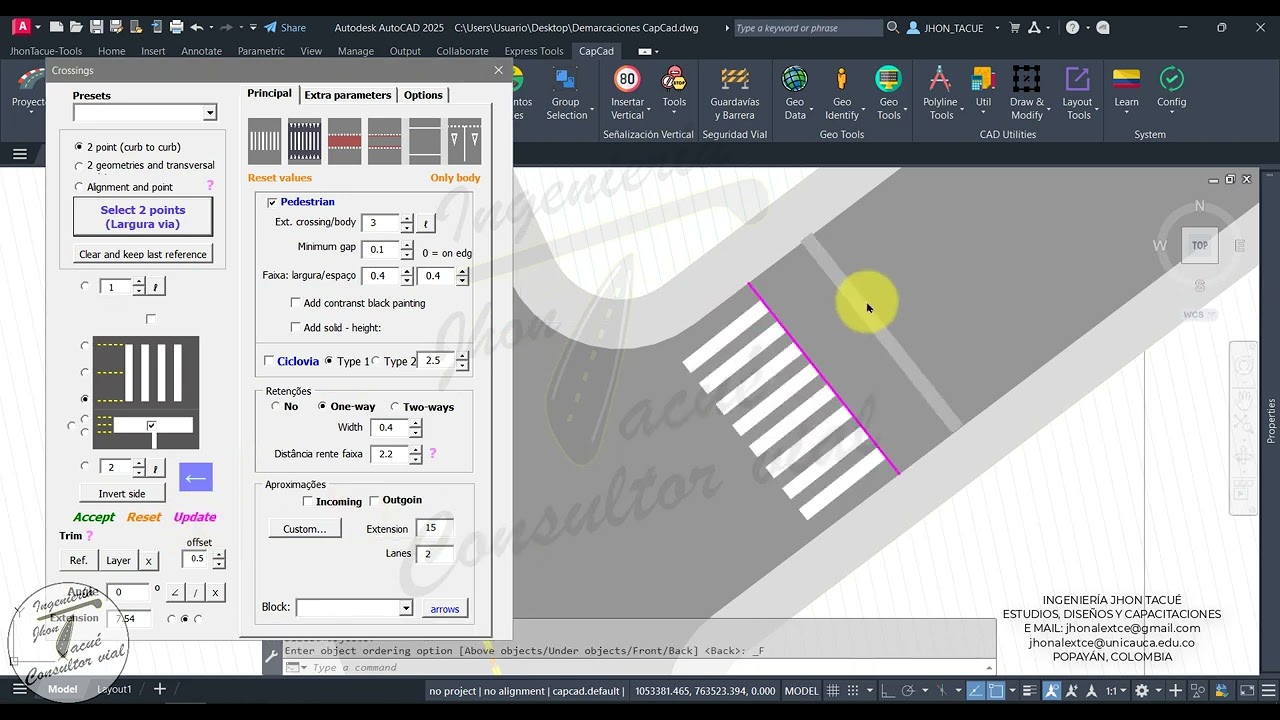Adjust the Minimum gap spinner
This screenshot has height=720, width=1280.
tap(407, 249)
